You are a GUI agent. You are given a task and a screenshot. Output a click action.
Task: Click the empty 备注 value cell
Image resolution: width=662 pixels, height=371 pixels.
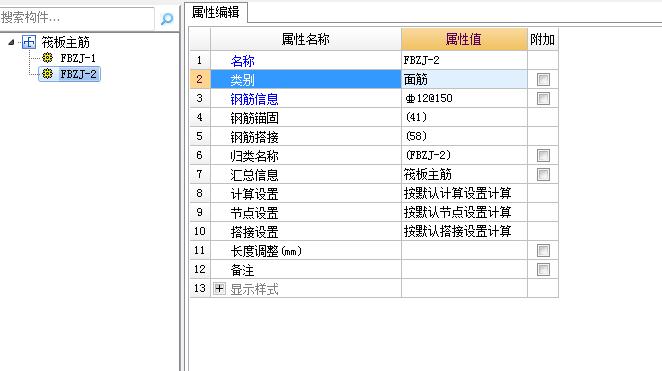(464, 269)
